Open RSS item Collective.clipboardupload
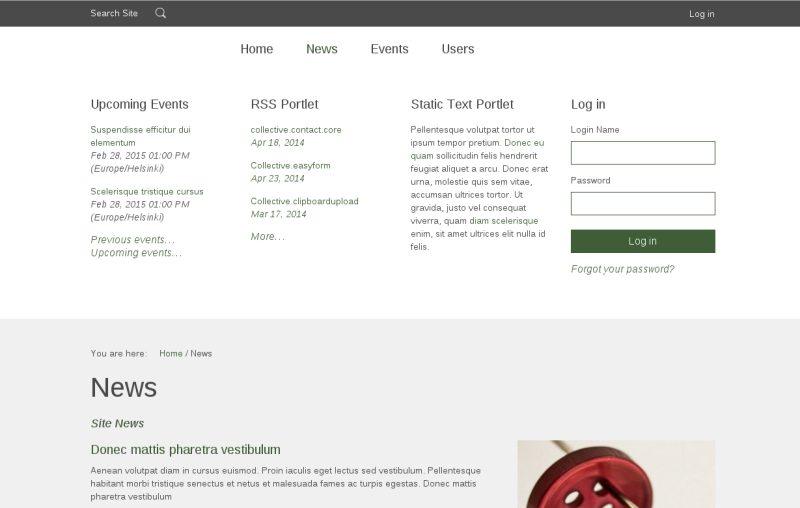Image resolution: width=800 pixels, height=508 pixels. [x=305, y=201]
